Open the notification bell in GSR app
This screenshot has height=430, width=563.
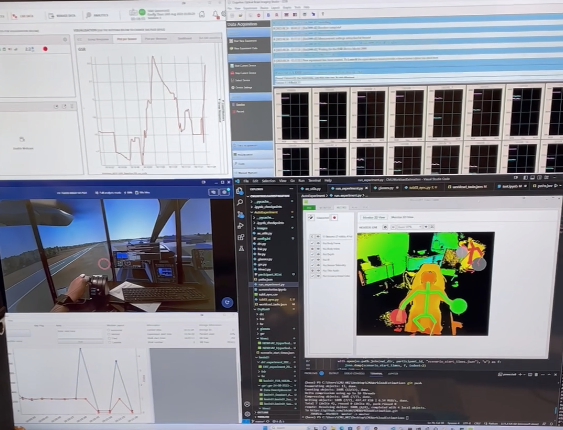(216, 14)
